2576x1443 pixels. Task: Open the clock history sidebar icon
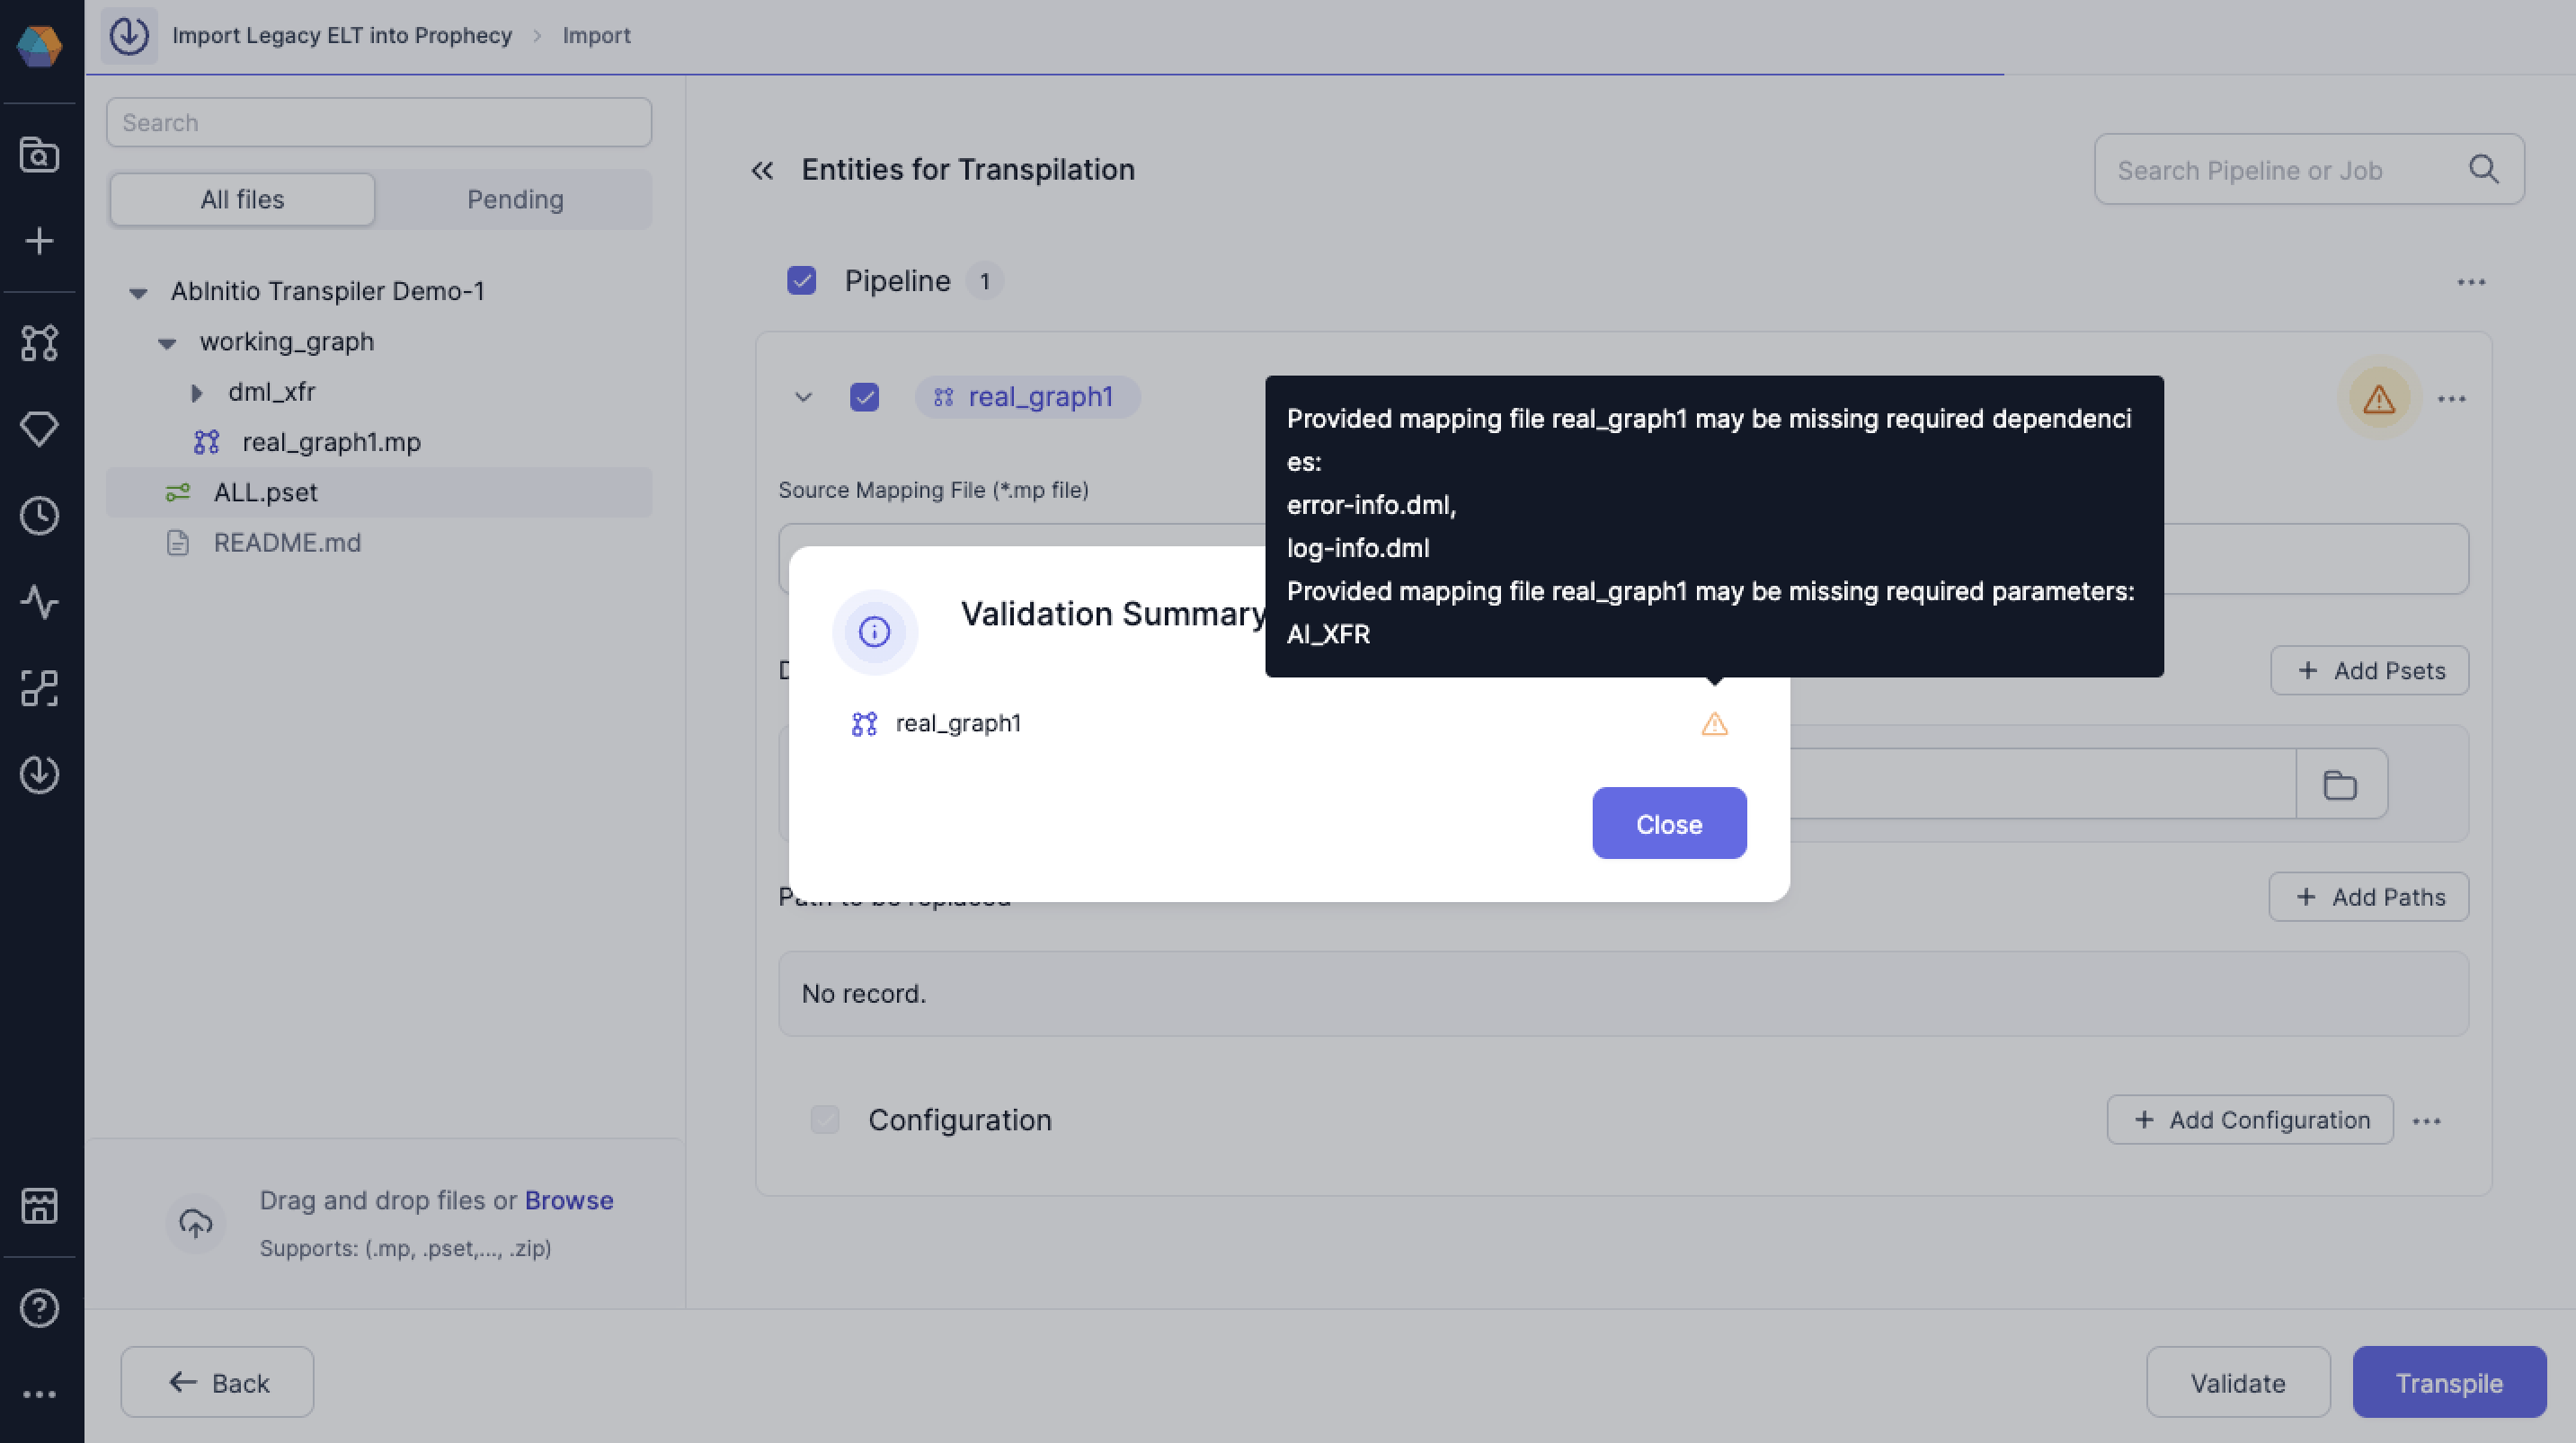(40, 516)
